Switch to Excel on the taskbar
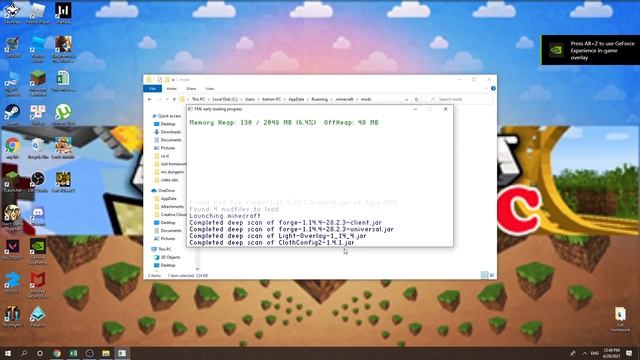 coord(73,353)
